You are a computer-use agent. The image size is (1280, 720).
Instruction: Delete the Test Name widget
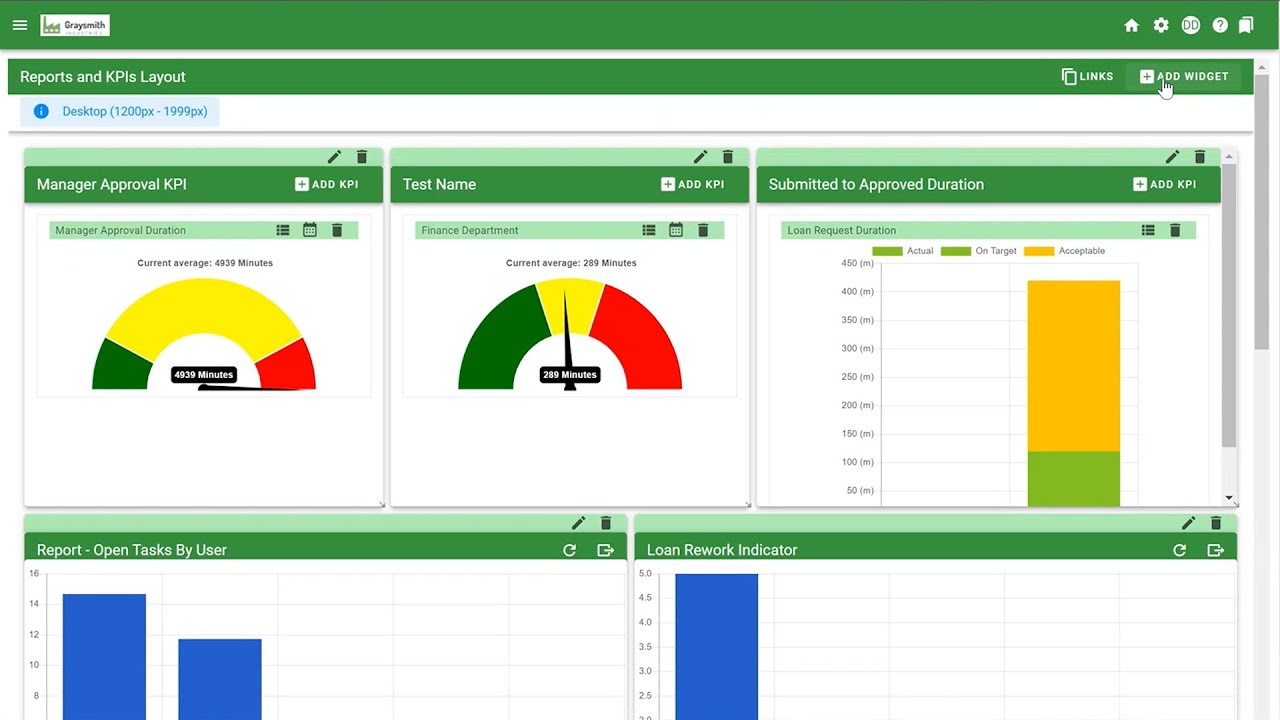click(728, 157)
